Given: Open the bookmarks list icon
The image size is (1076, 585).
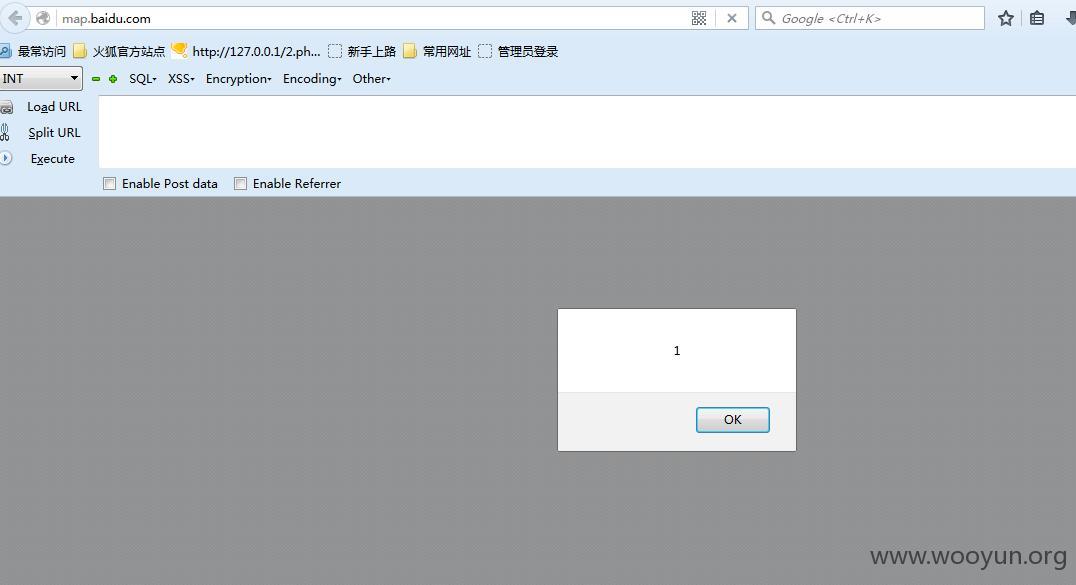Looking at the screenshot, I should pyautogui.click(x=1037, y=19).
